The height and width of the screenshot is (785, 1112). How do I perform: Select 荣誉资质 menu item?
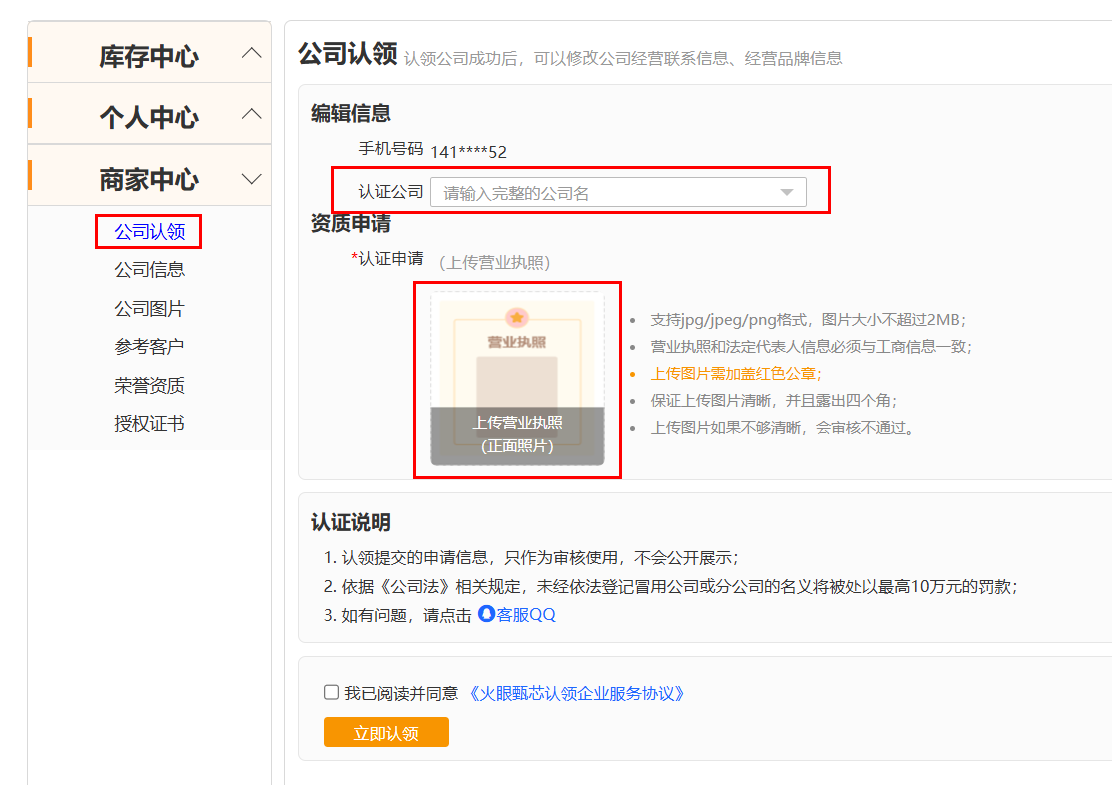coord(150,386)
